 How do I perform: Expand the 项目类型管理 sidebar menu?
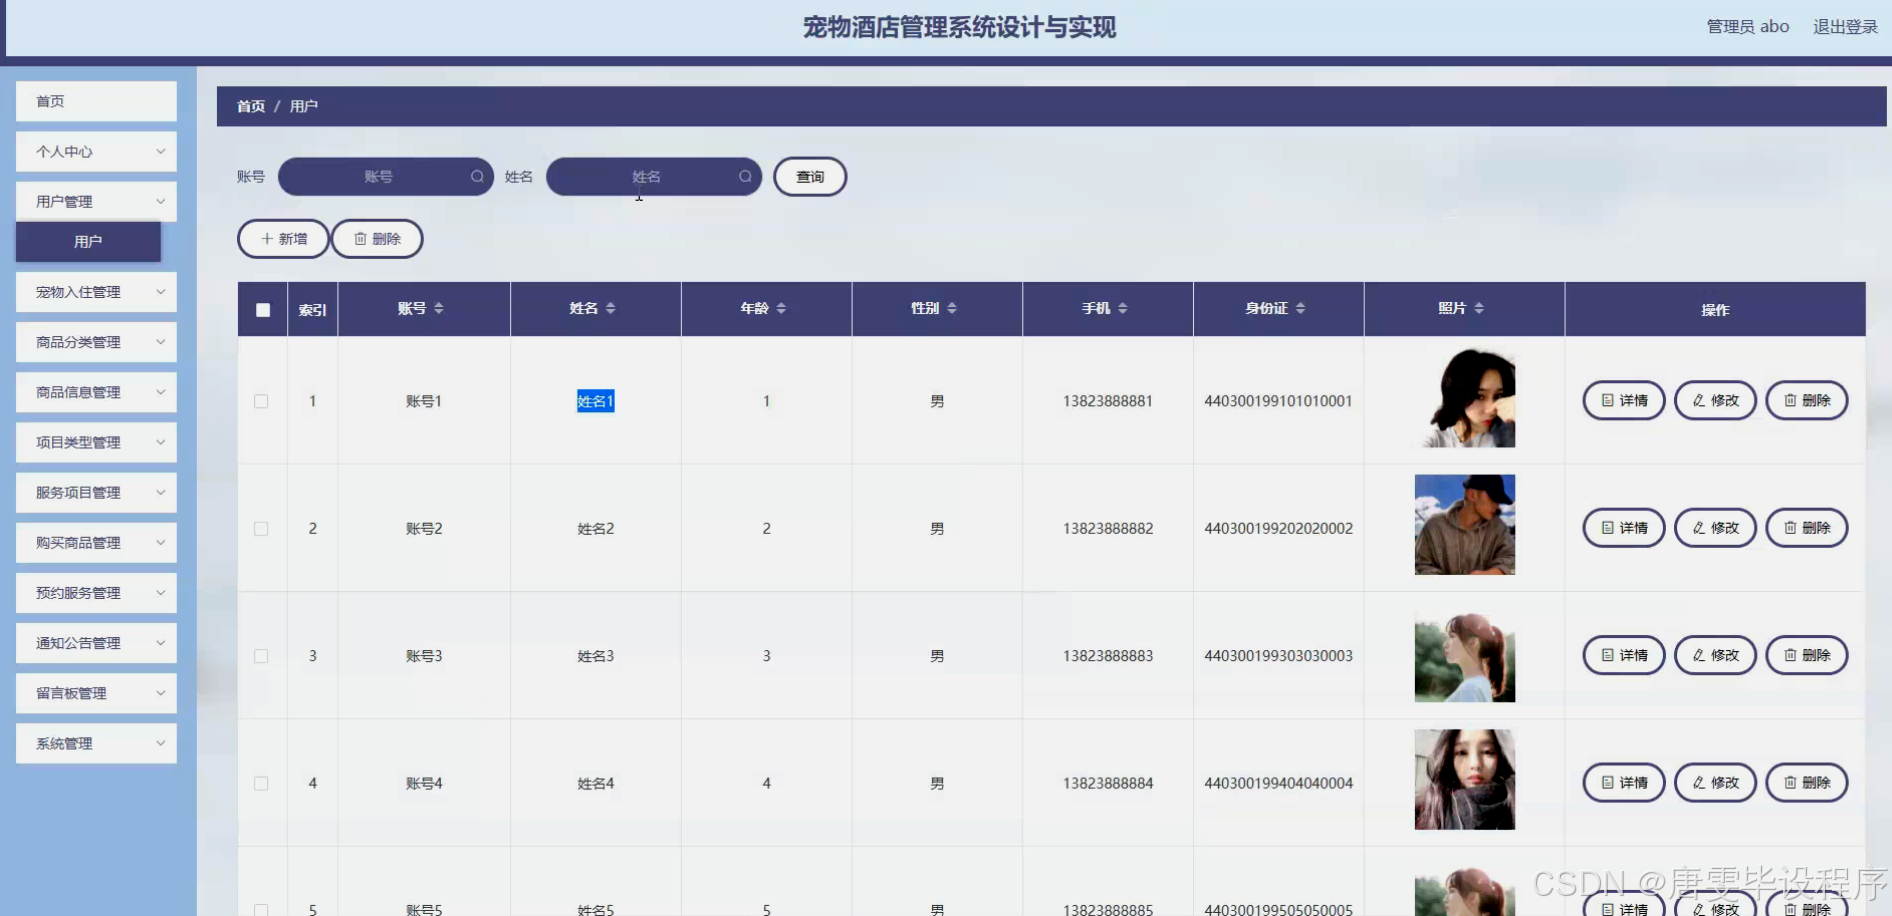click(96, 442)
